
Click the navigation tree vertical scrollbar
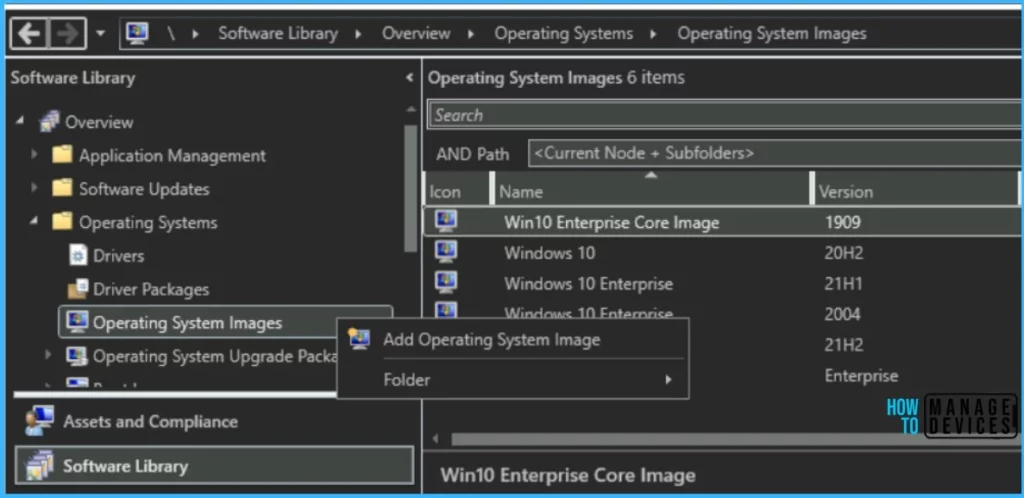pos(410,188)
